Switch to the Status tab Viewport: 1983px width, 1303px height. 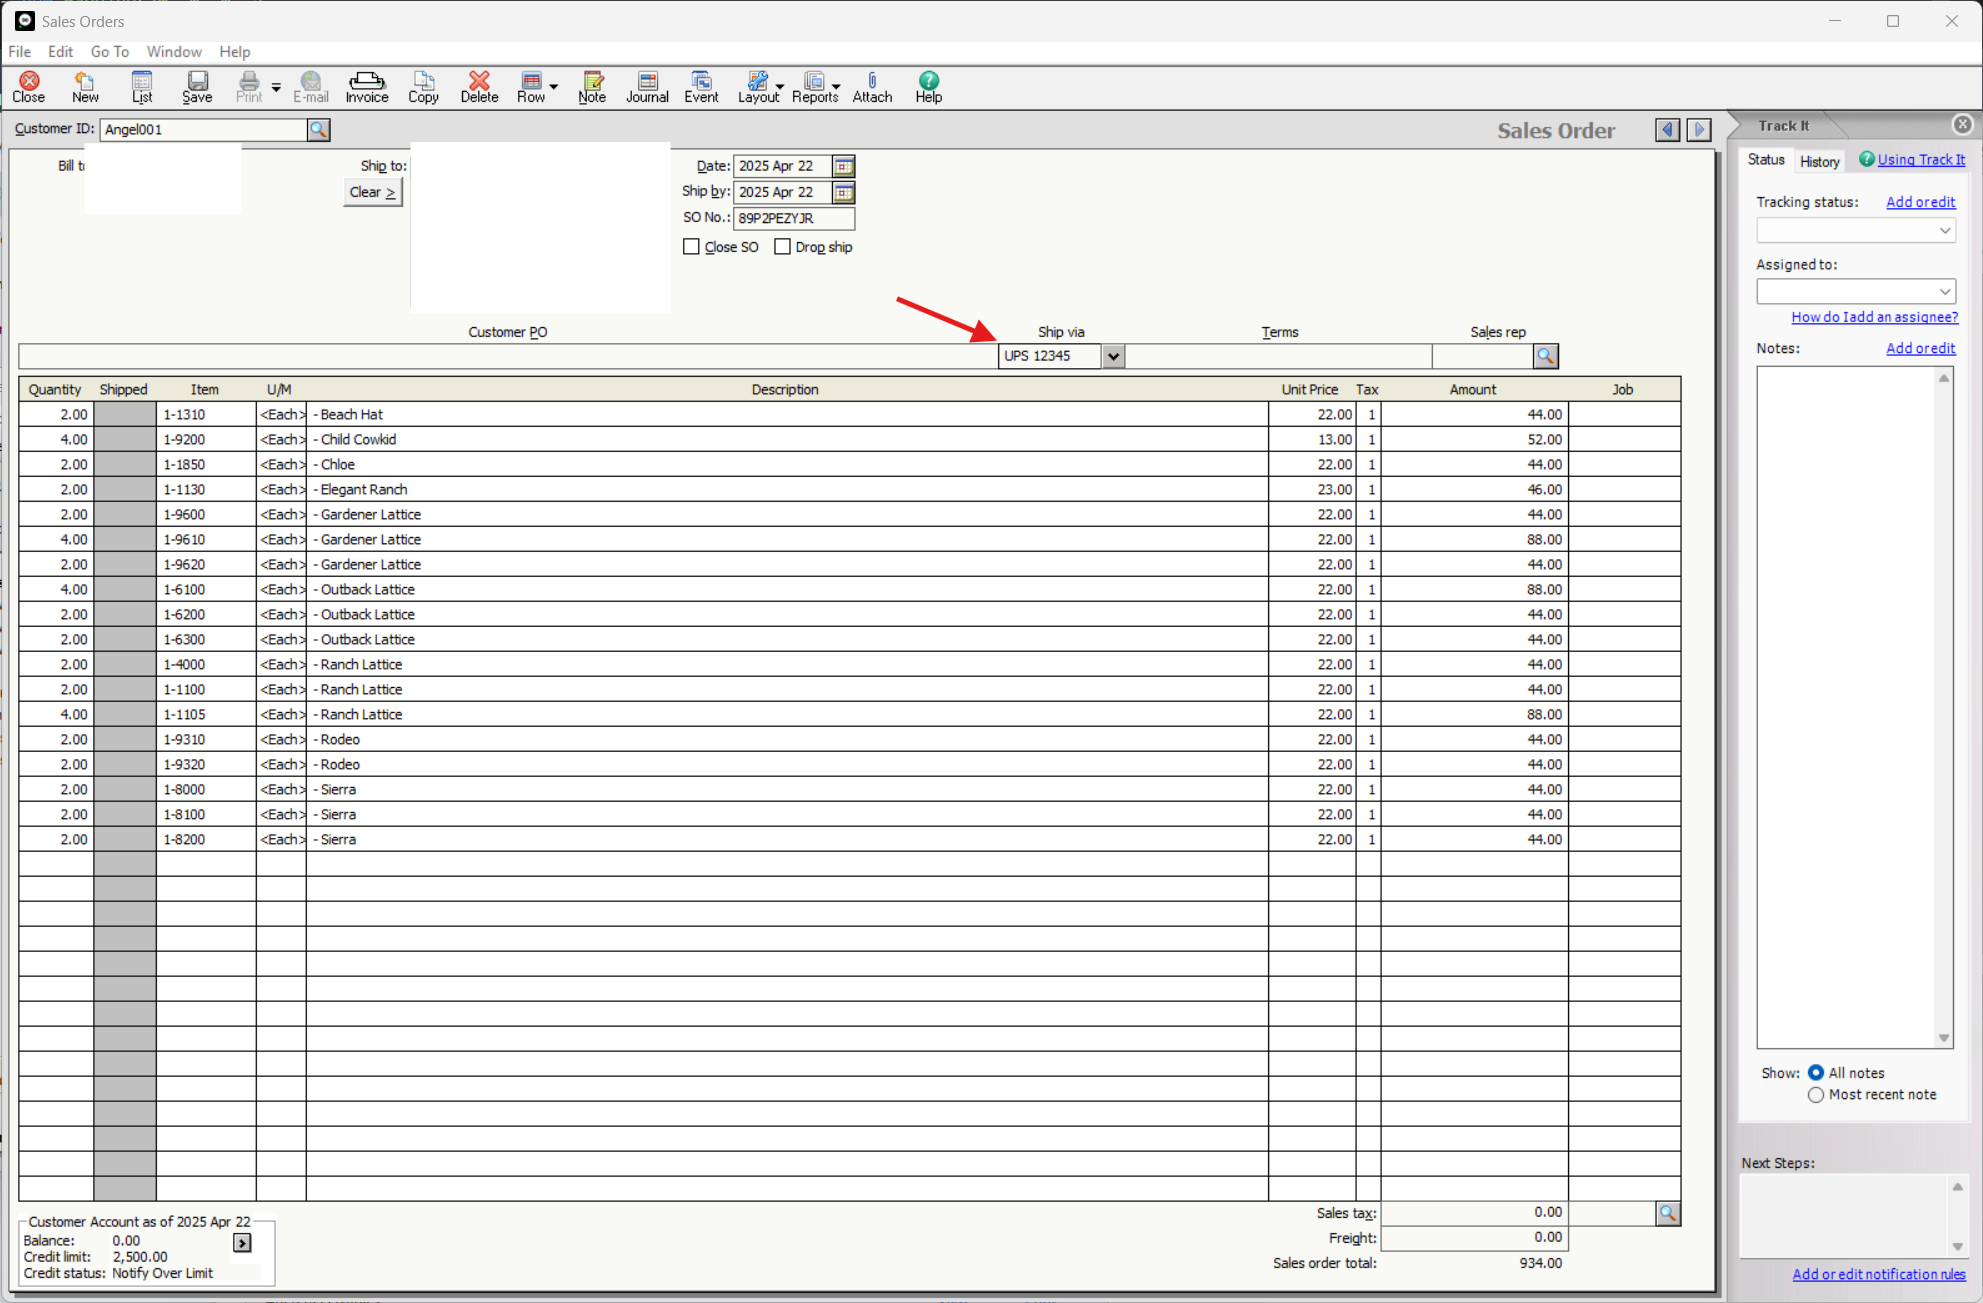tap(1766, 160)
